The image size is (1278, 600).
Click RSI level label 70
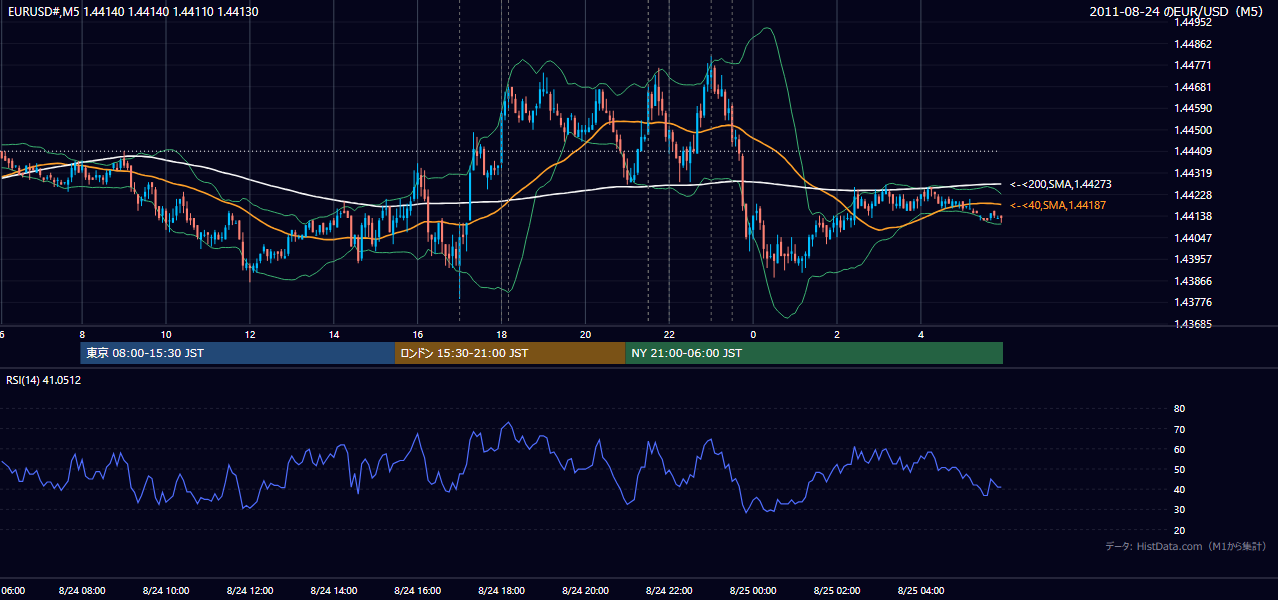[1179, 429]
